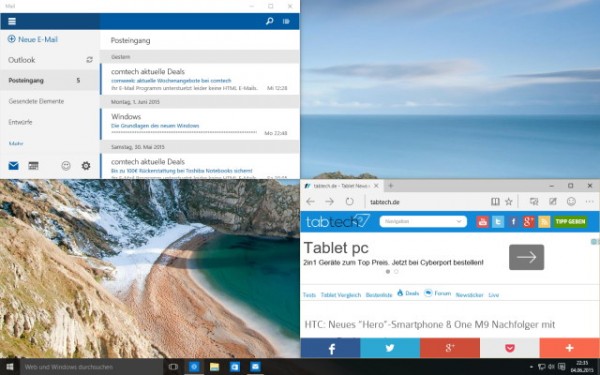Open Mail settings gear
Screen dimensions: 600x375
pyautogui.click(x=86, y=166)
